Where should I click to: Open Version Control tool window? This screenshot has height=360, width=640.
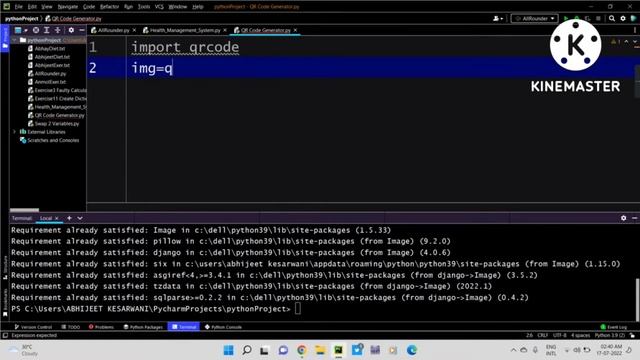pos(33,327)
